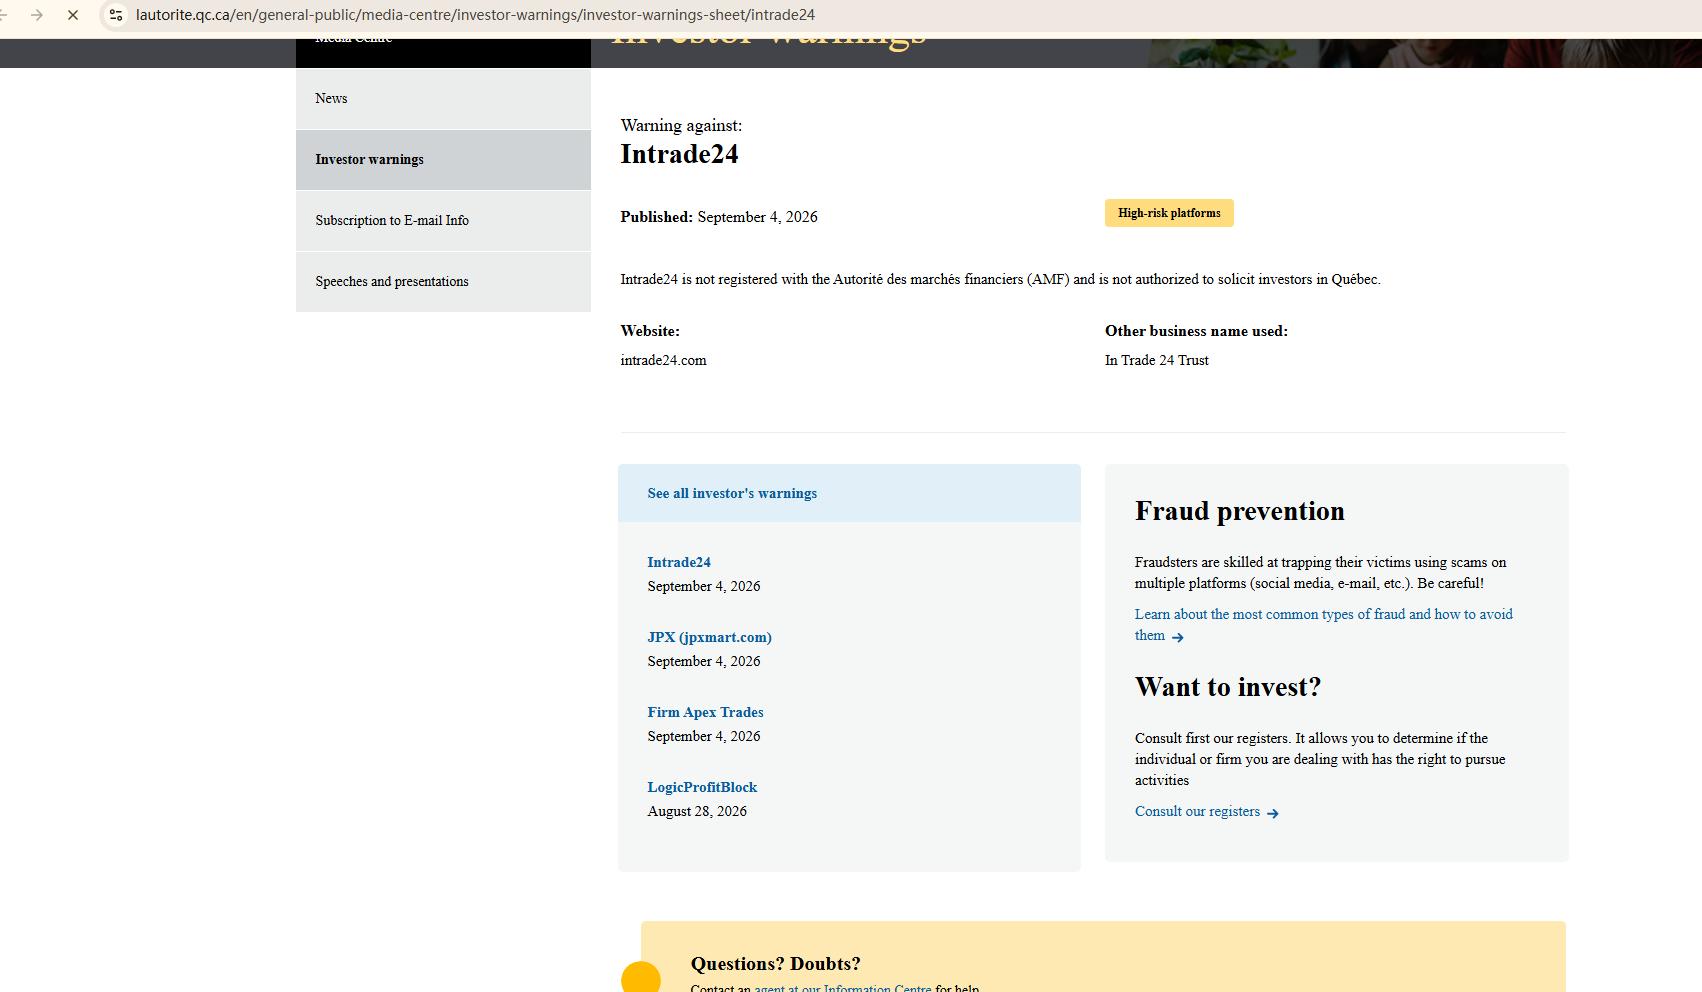The image size is (1702, 992).
Task: Click the address bar URL field
Action: [x=475, y=15]
